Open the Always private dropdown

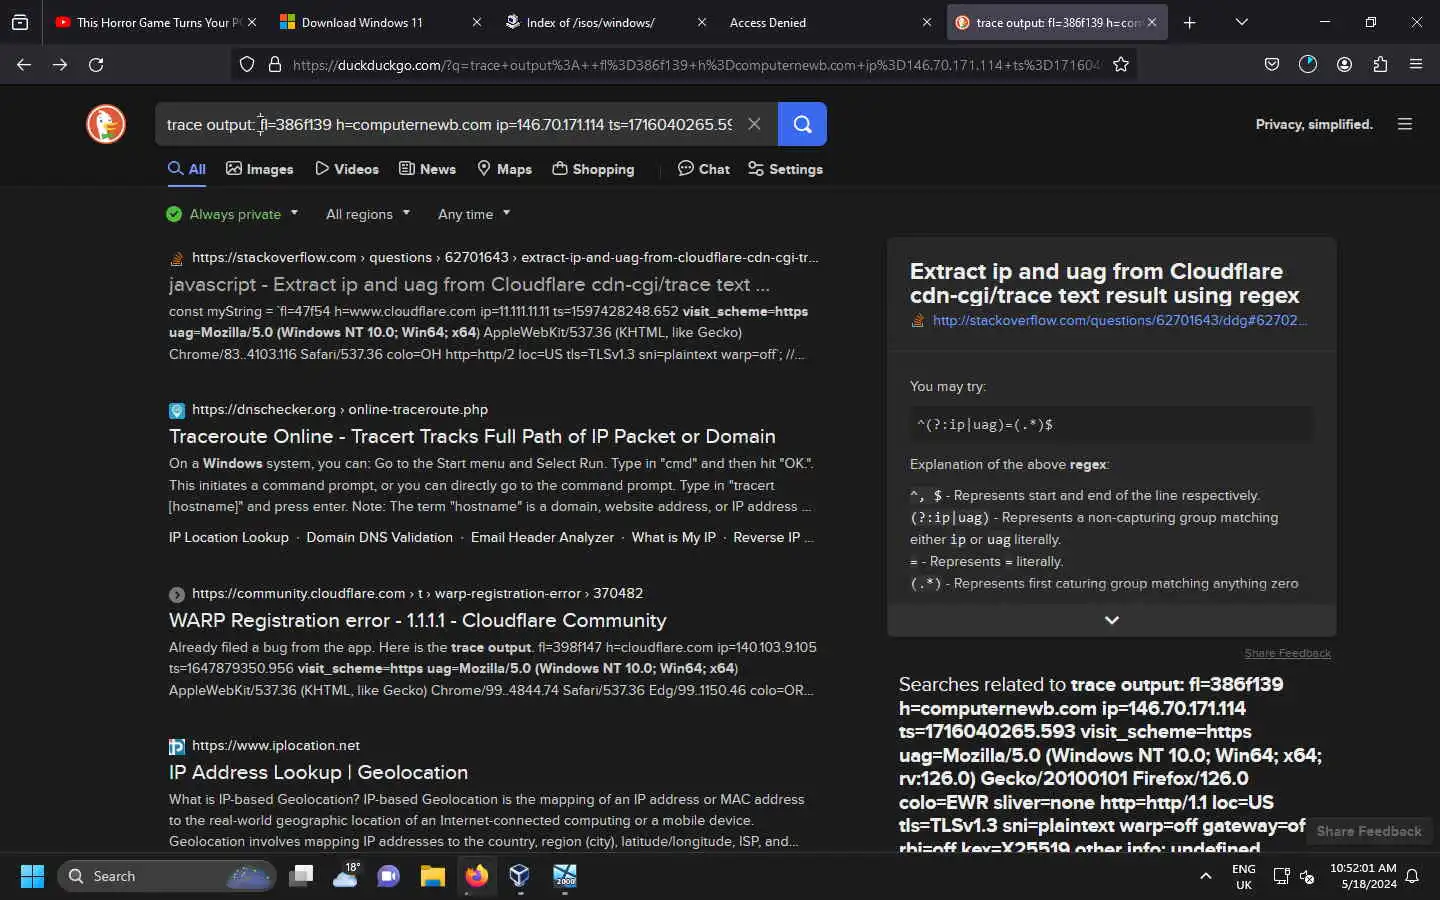232,214
